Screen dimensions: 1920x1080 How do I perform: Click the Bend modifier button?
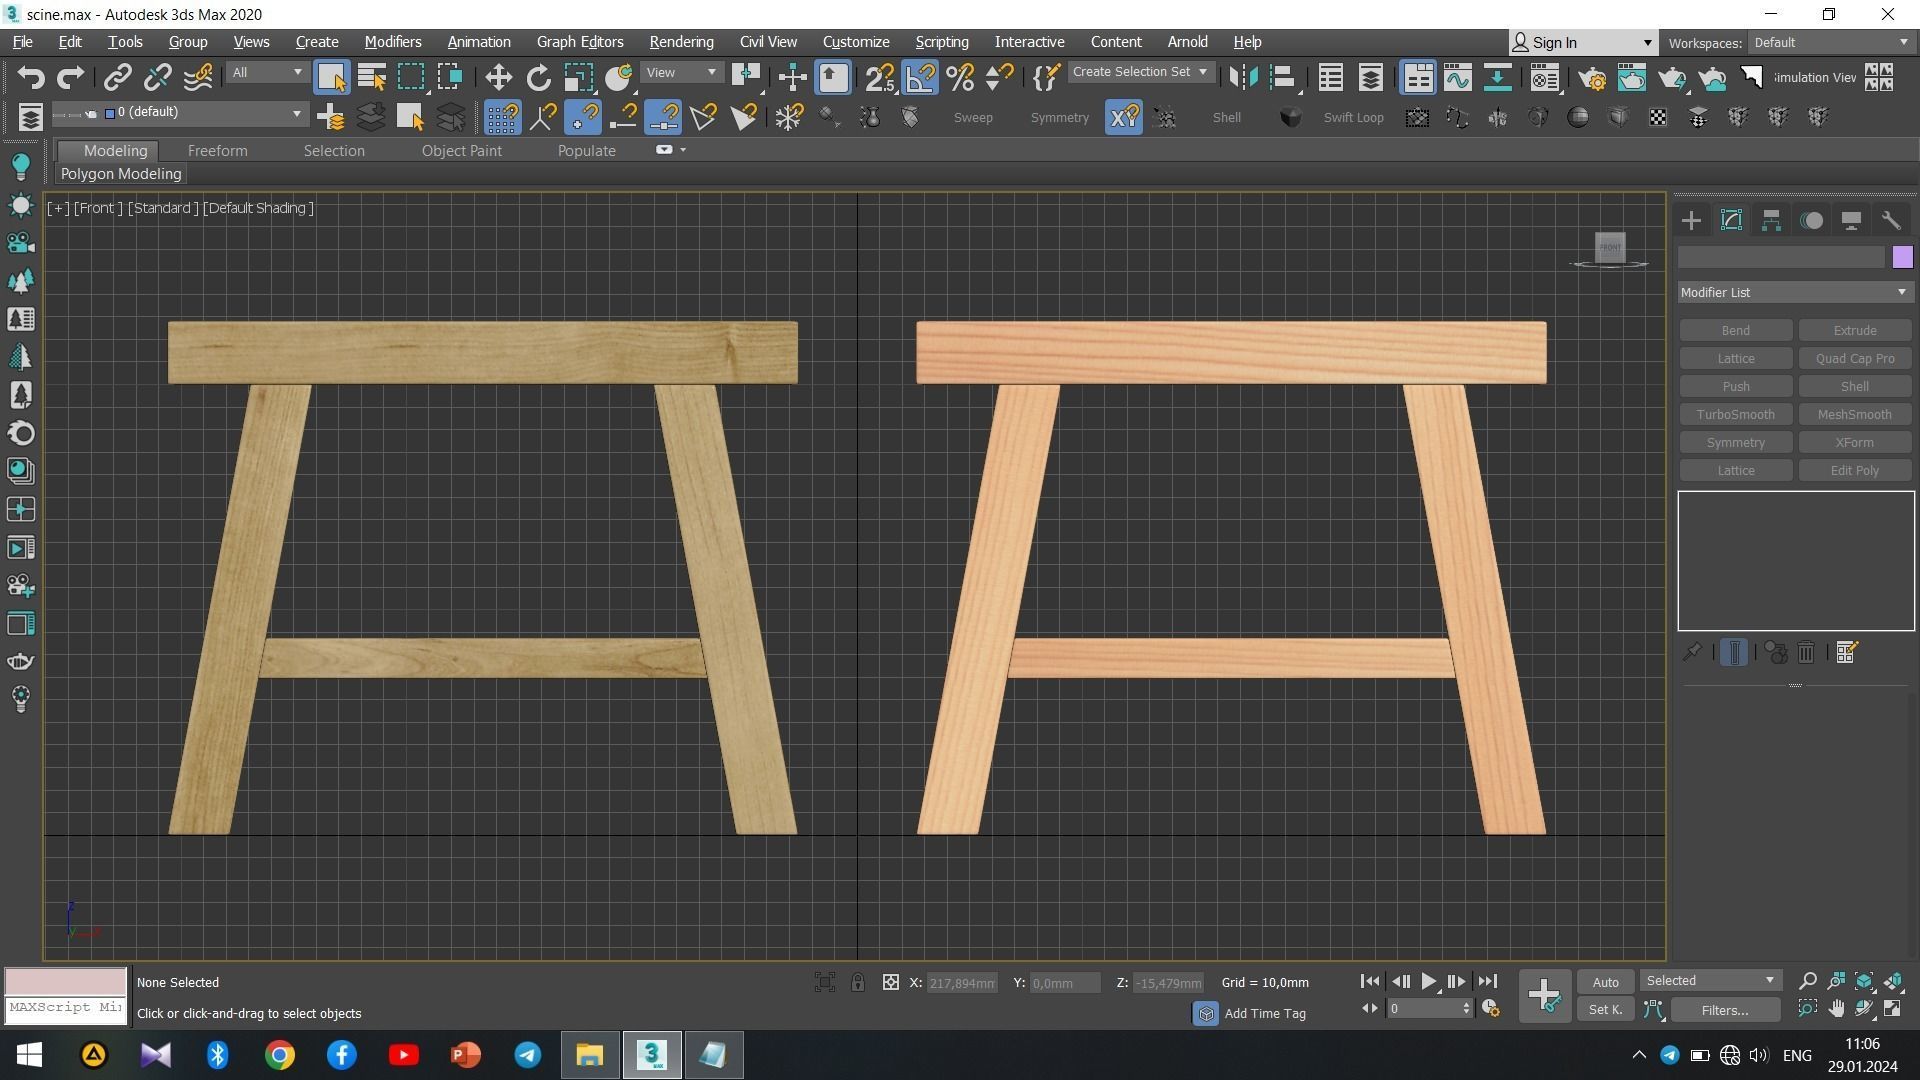(1735, 331)
